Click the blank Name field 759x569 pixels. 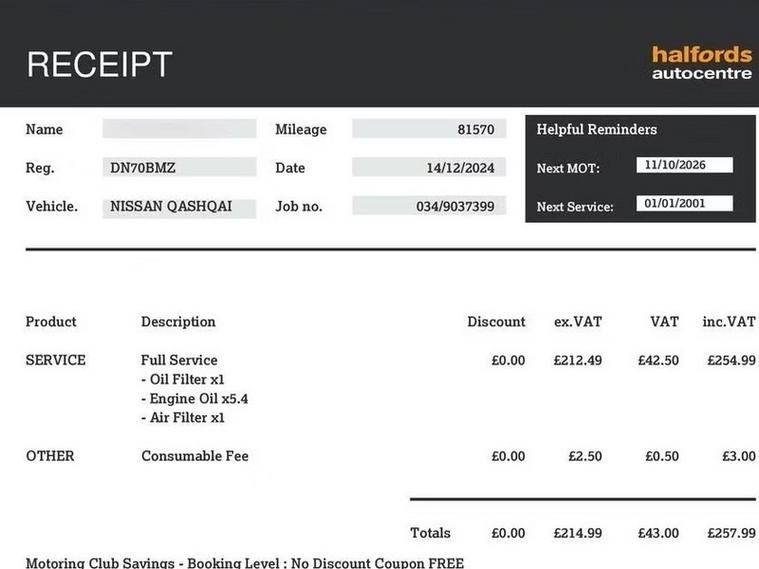click(x=179, y=129)
